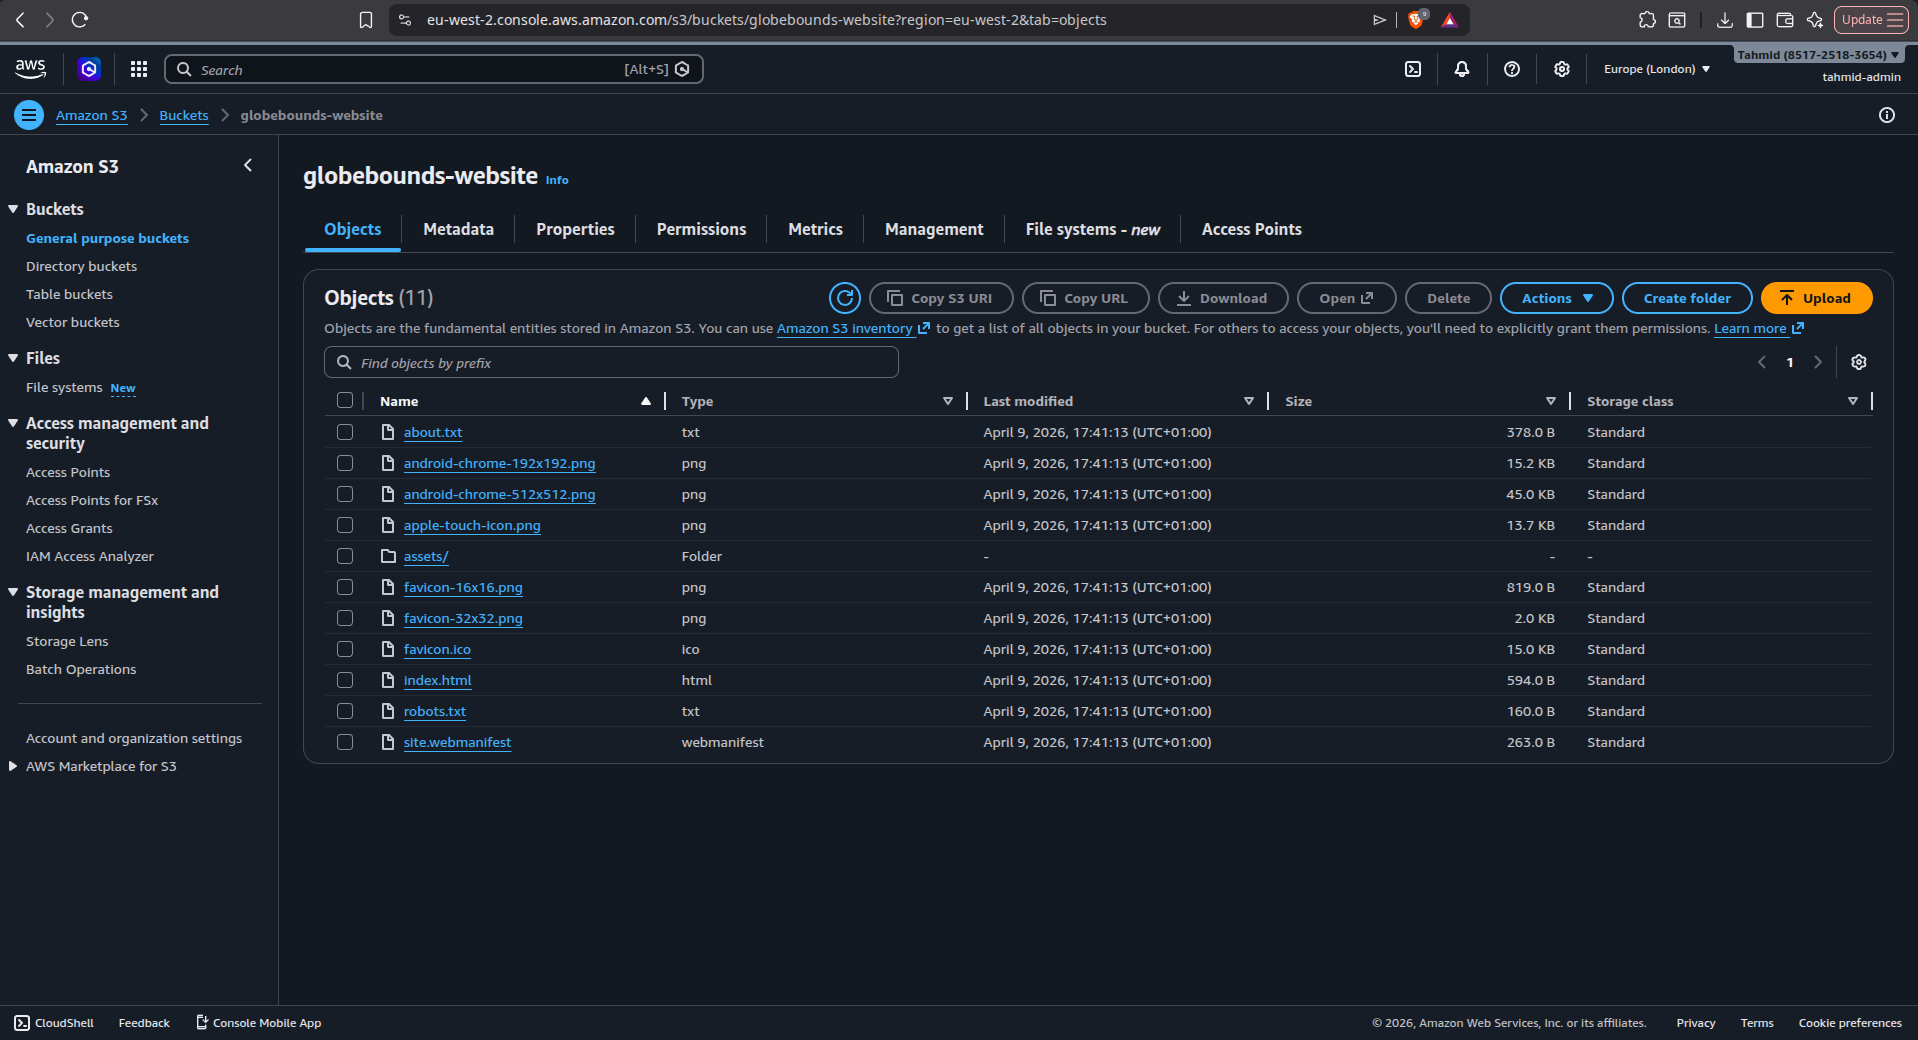This screenshot has height=1040, width=1918.
Task: Select the android-chrome-192x192.png row checkbox
Action: click(345, 463)
